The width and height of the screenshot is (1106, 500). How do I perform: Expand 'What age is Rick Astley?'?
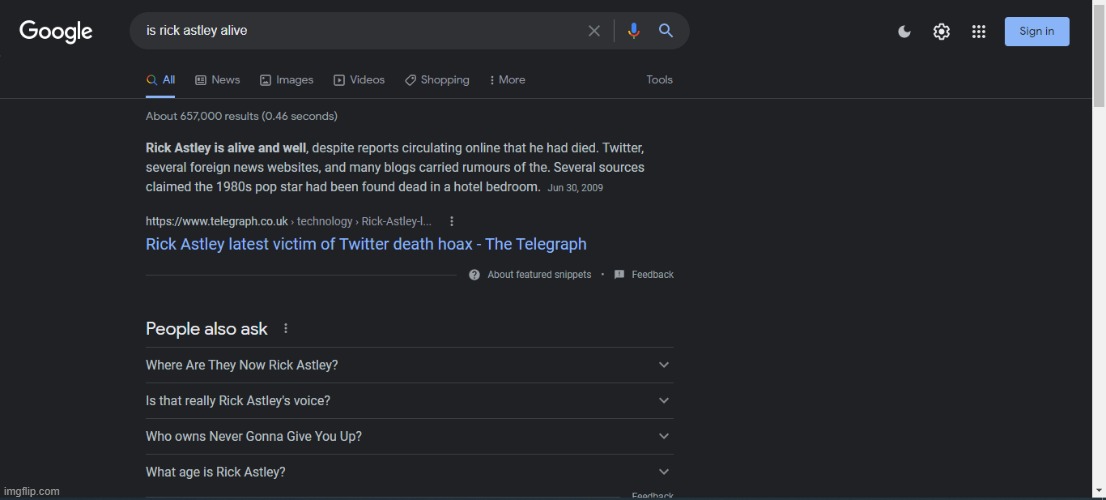coord(410,472)
